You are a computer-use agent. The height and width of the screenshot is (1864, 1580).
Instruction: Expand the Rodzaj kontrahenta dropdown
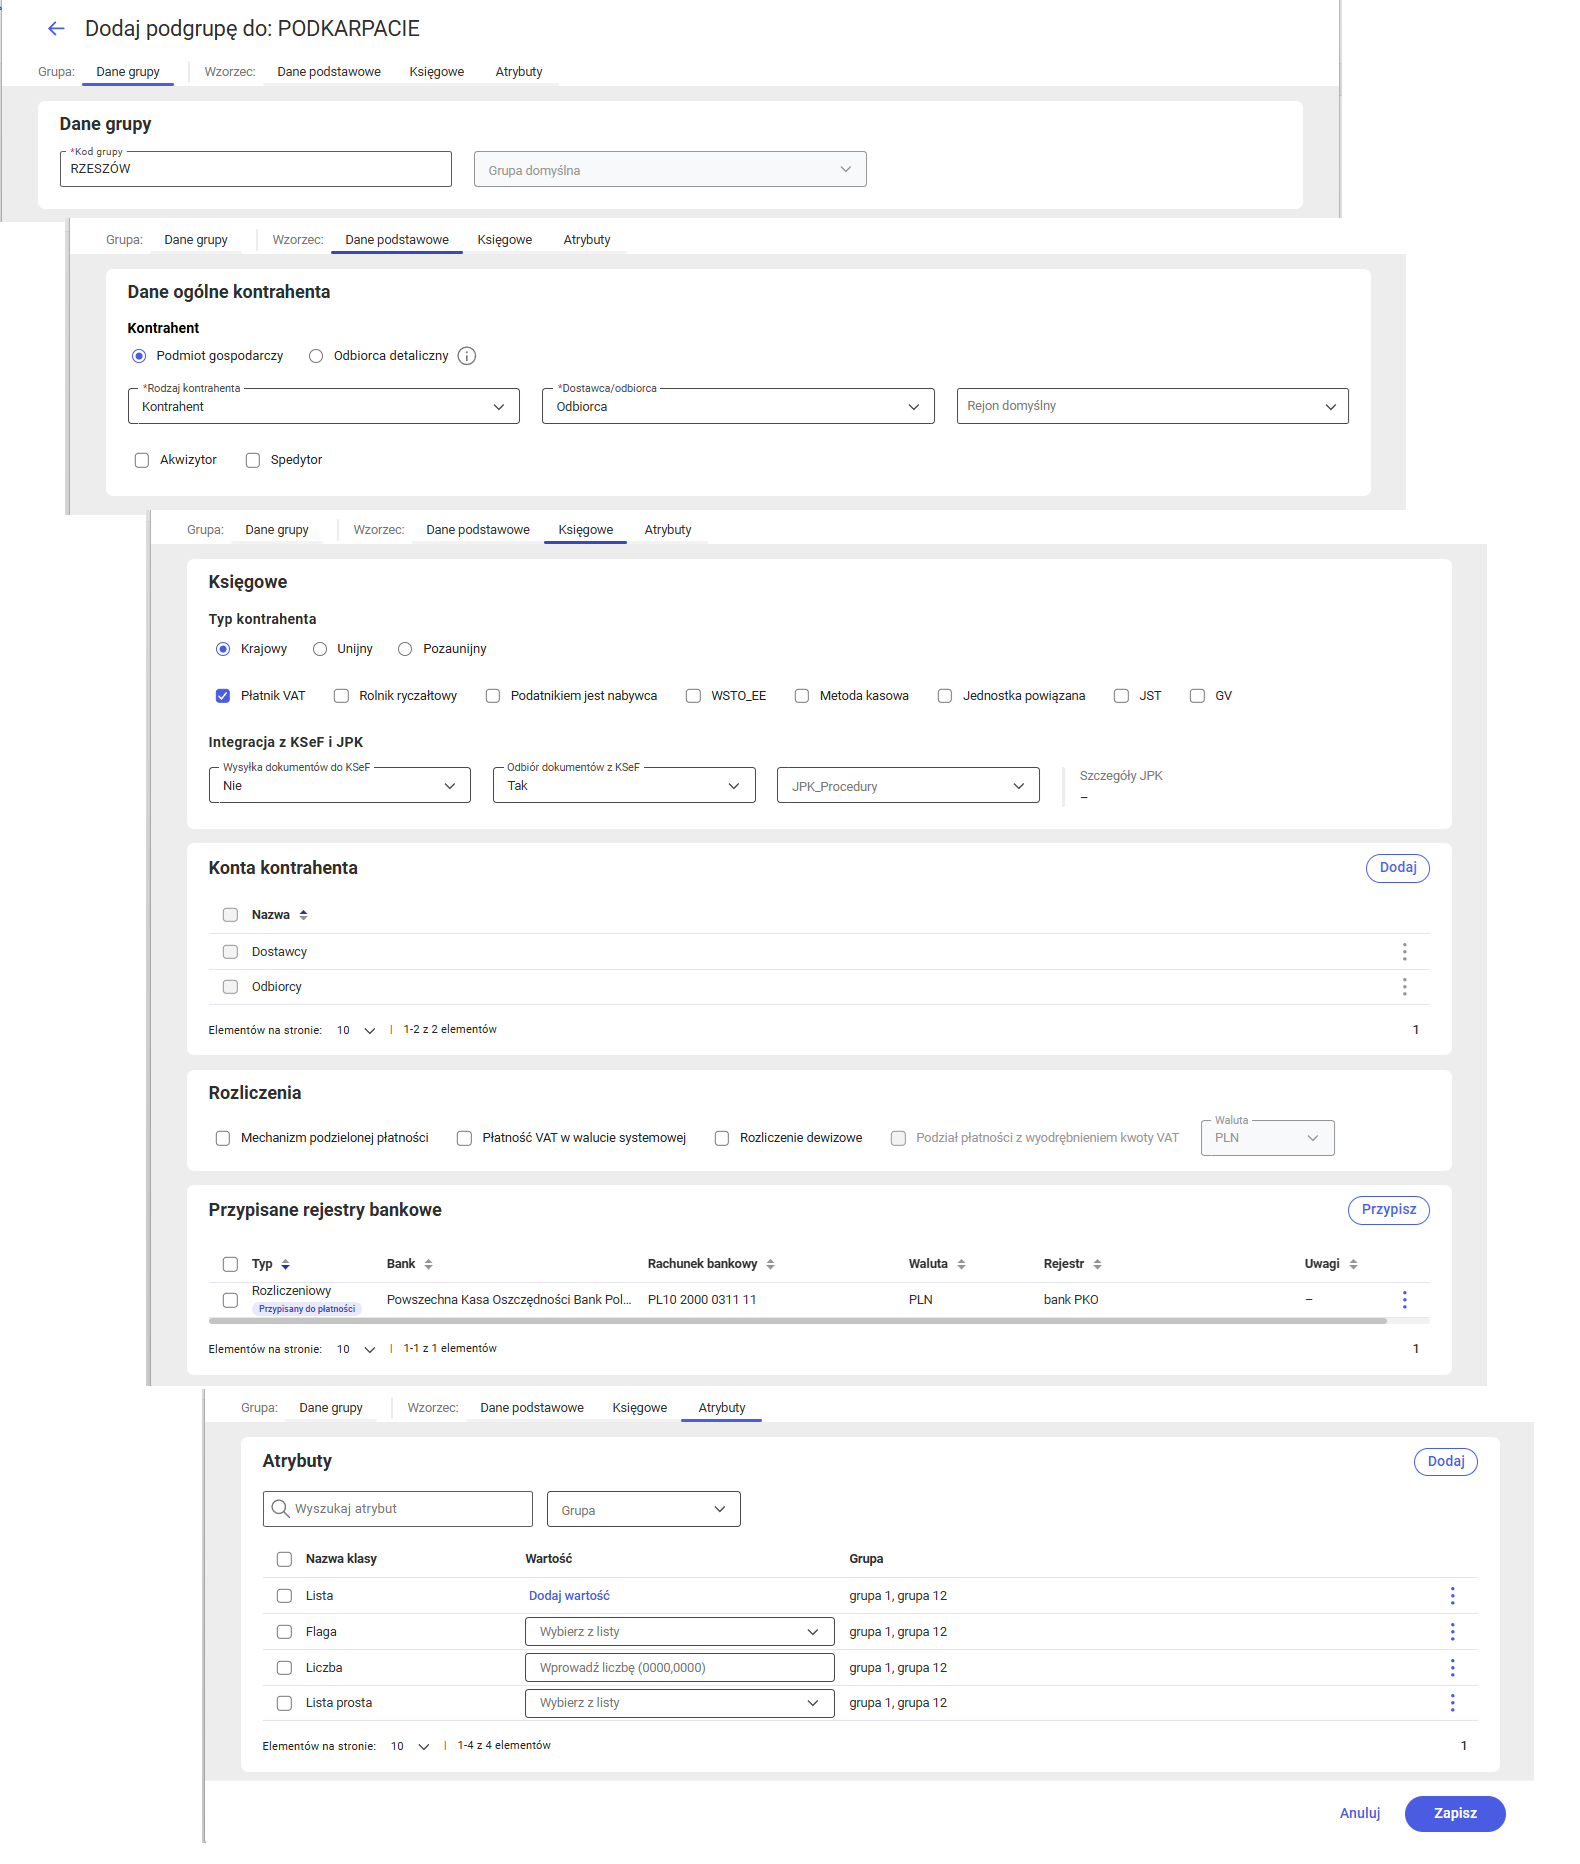click(x=324, y=406)
